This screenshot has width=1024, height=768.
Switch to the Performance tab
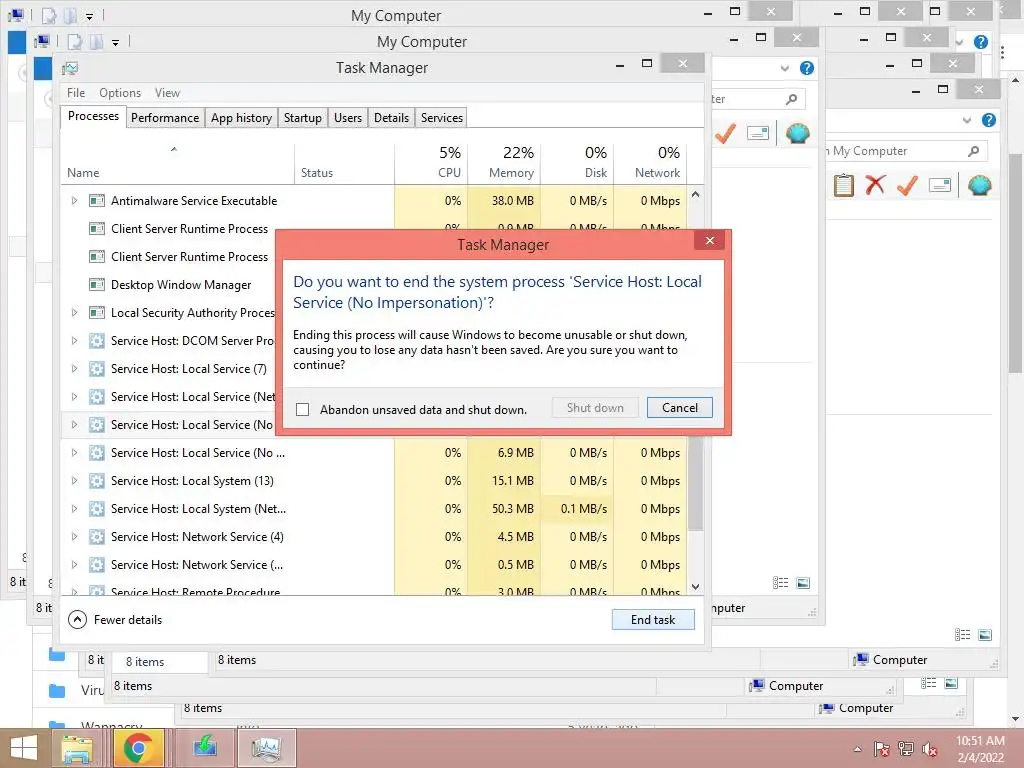click(165, 118)
